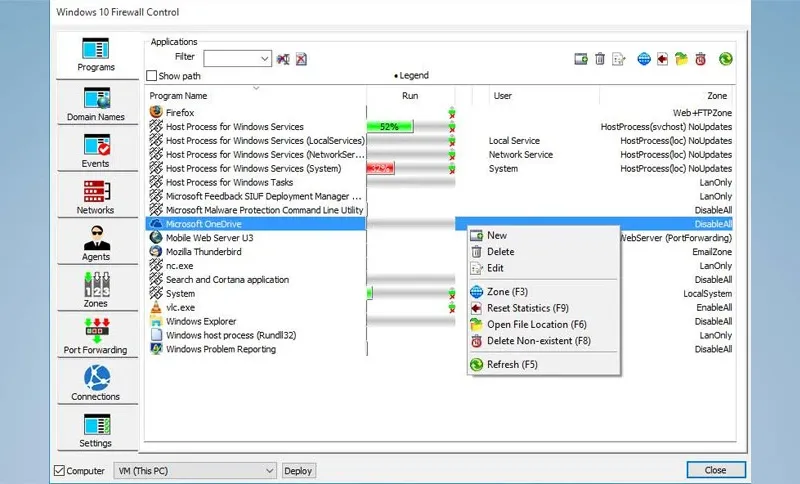Click the Program Name column header
The height and width of the screenshot is (484, 800).
[x=256, y=95]
